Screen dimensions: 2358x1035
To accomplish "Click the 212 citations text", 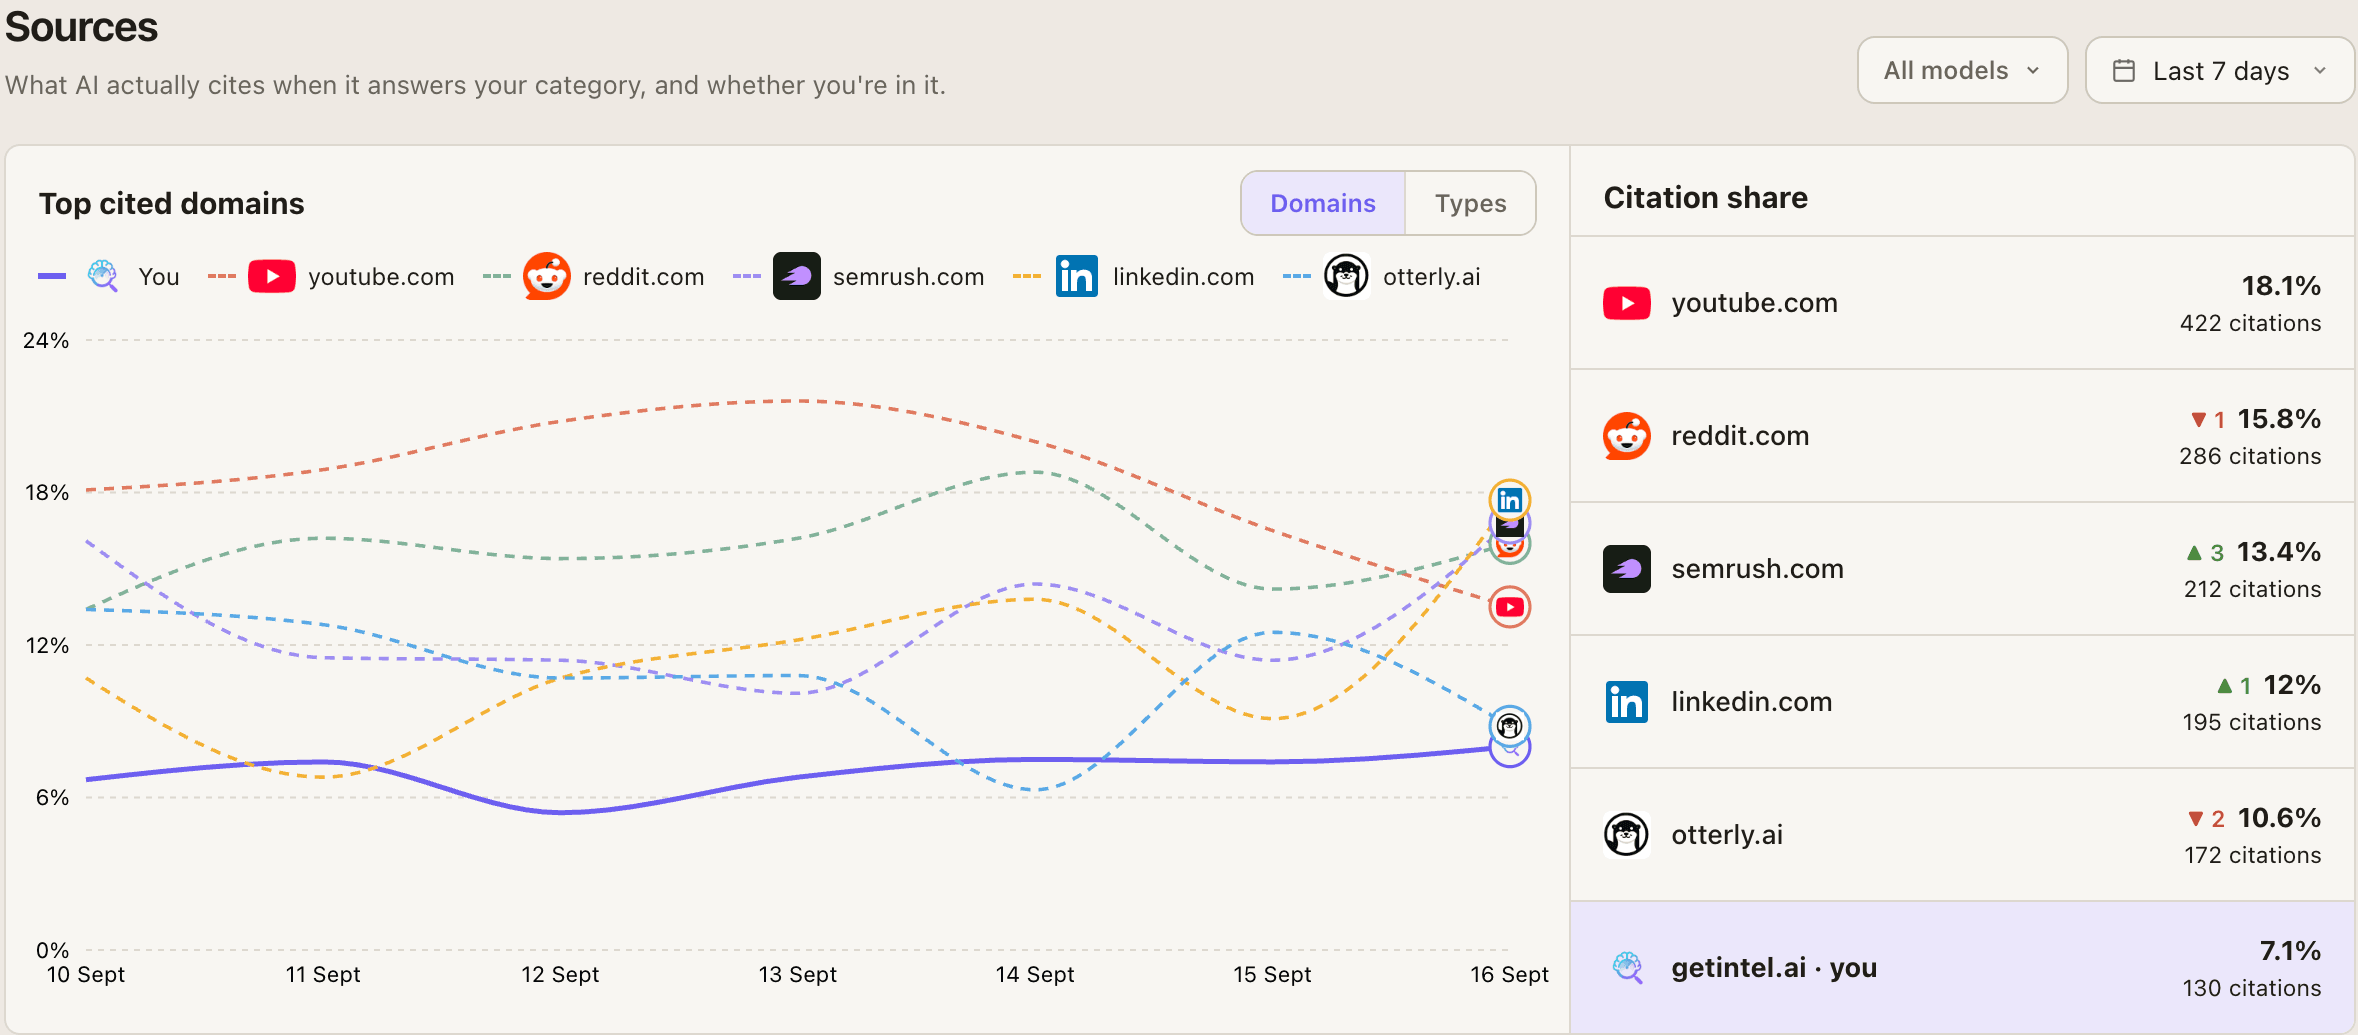I will [x=2252, y=589].
